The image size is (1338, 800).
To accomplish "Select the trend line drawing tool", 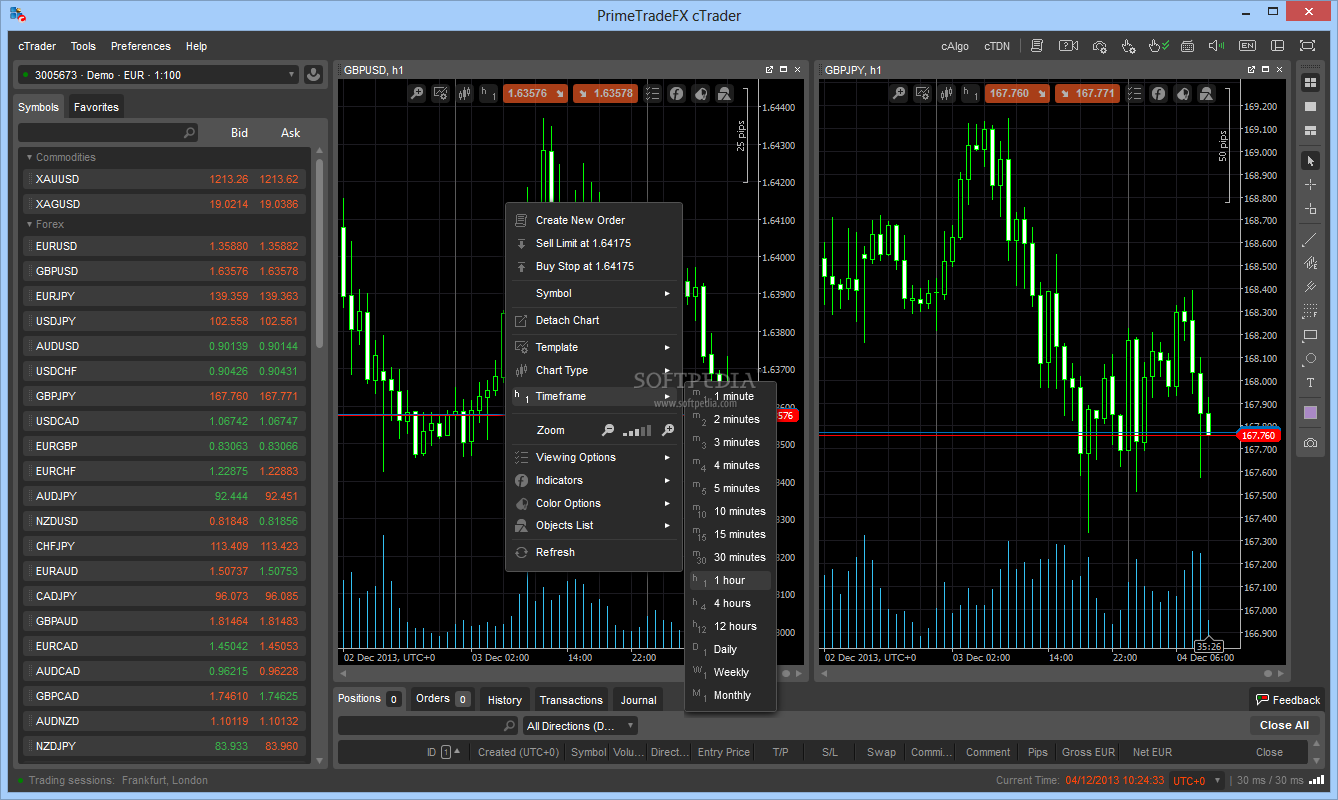I will (1310, 240).
